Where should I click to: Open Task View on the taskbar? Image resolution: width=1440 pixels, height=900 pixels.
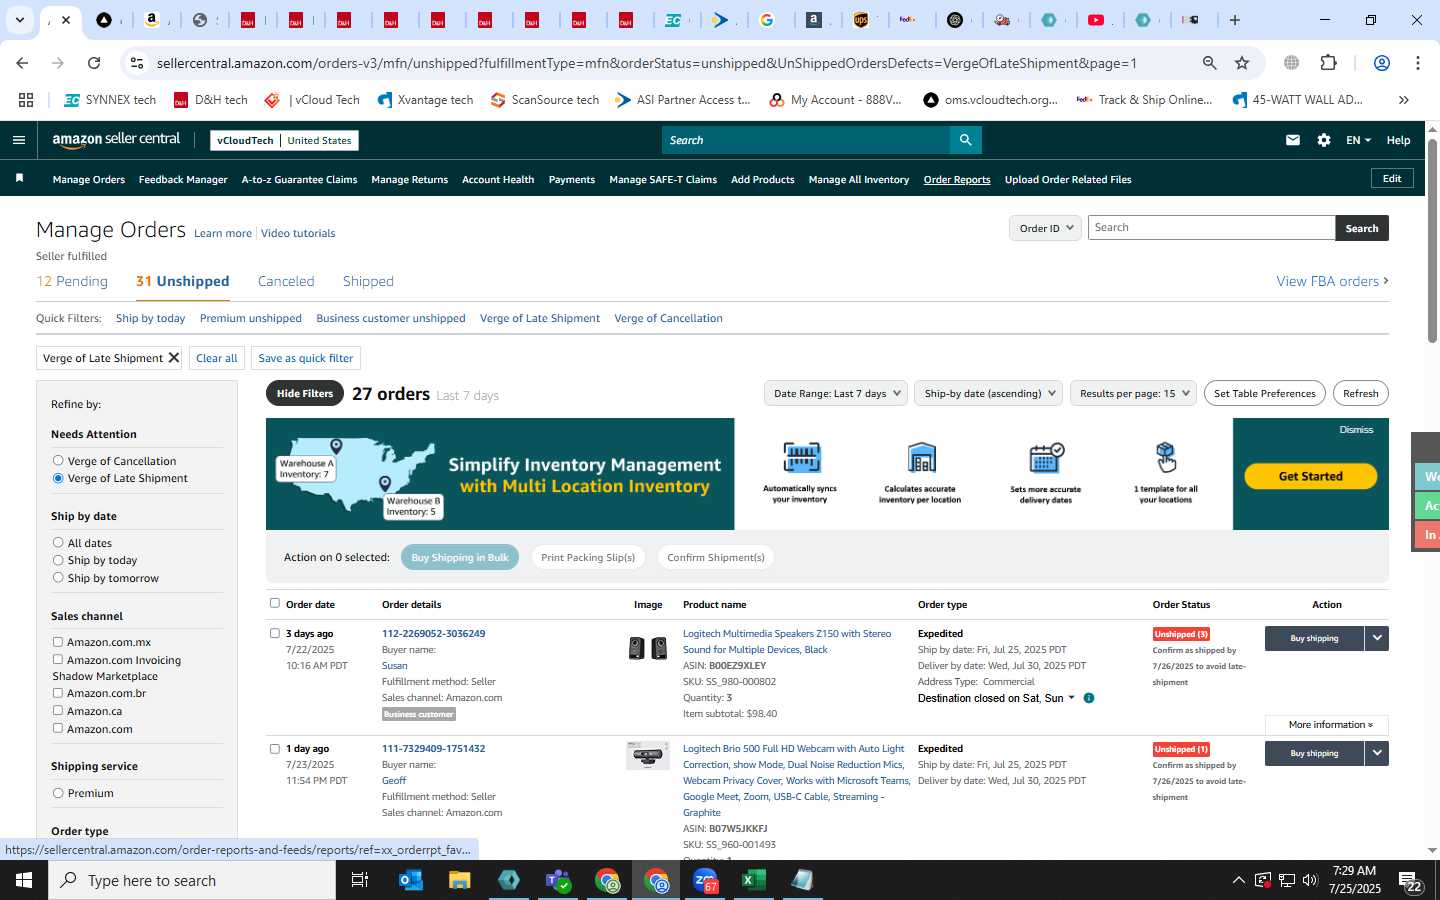pyautogui.click(x=360, y=880)
